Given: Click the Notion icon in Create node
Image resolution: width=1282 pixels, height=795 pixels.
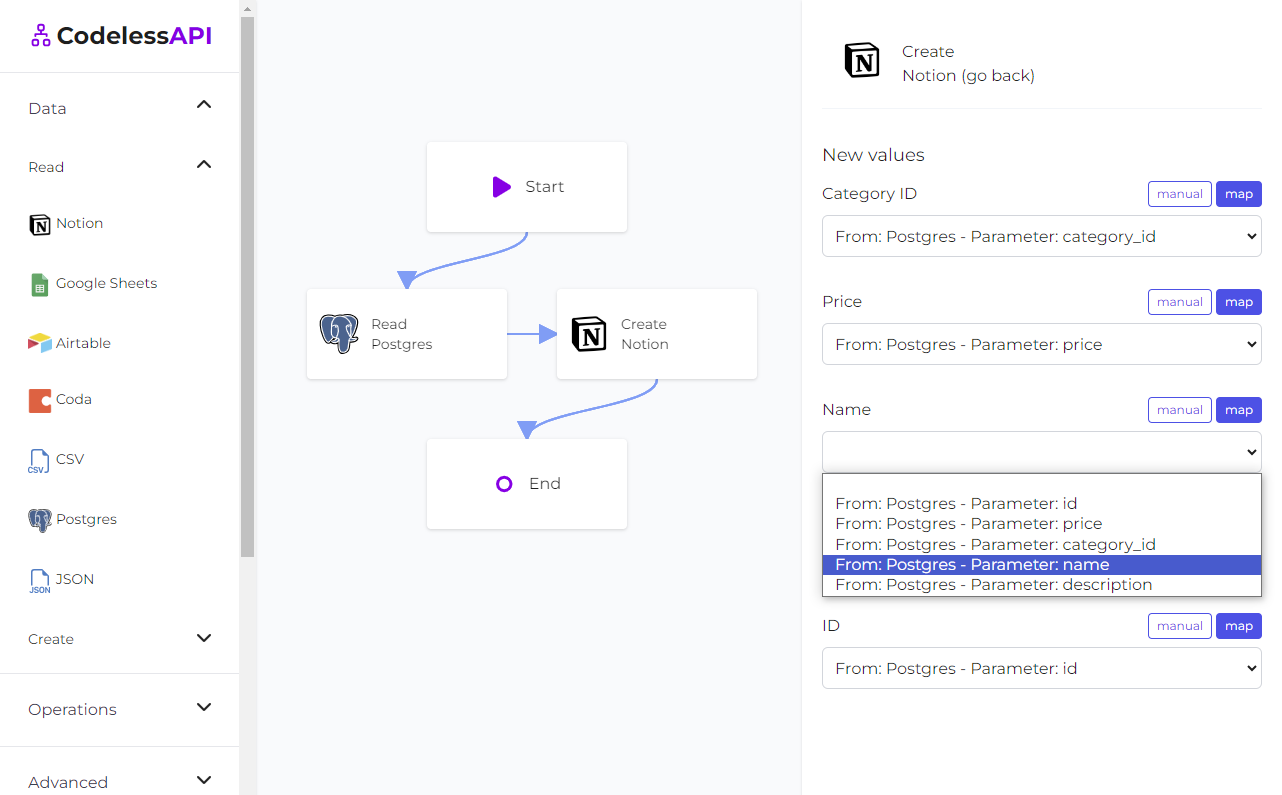Looking at the screenshot, I should (x=589, y=334).
